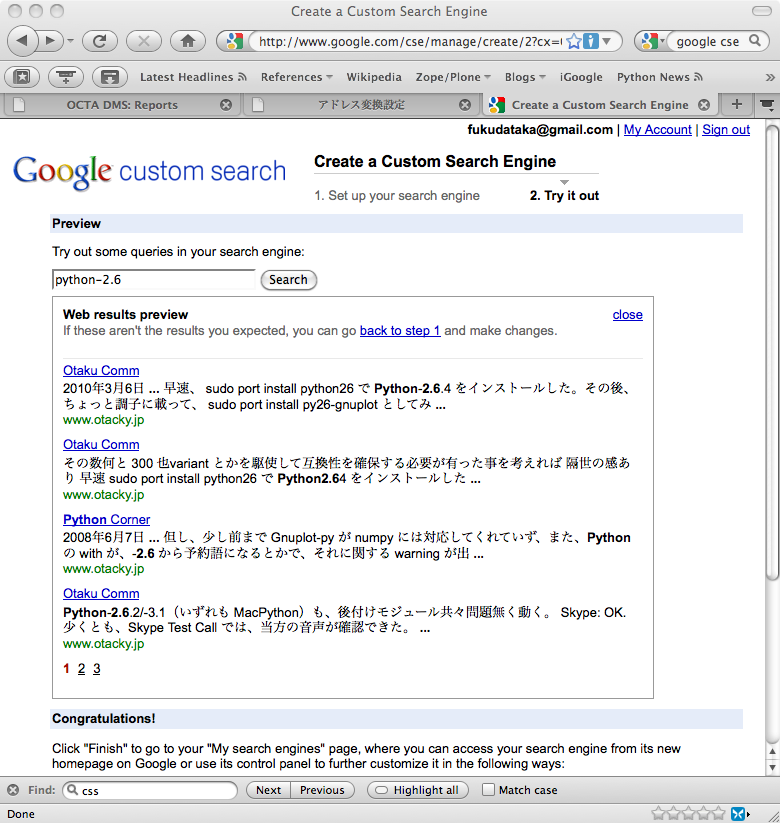780x823 pixels.
Task: Open a new tab with the plus button
Action: (x=736, y=104)
